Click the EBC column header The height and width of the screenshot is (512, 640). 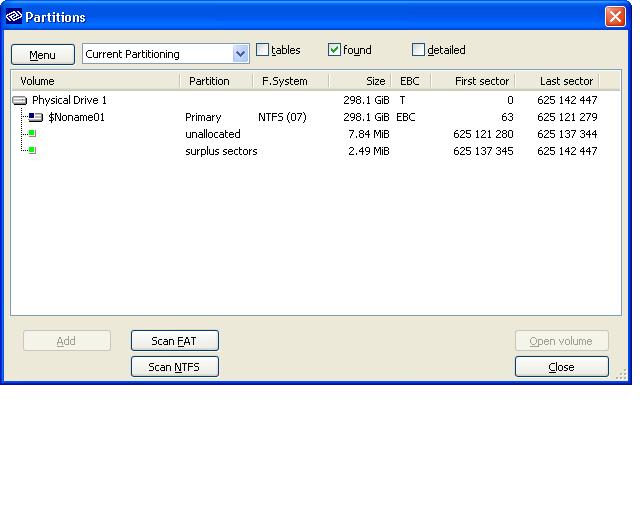click(411, 81)
